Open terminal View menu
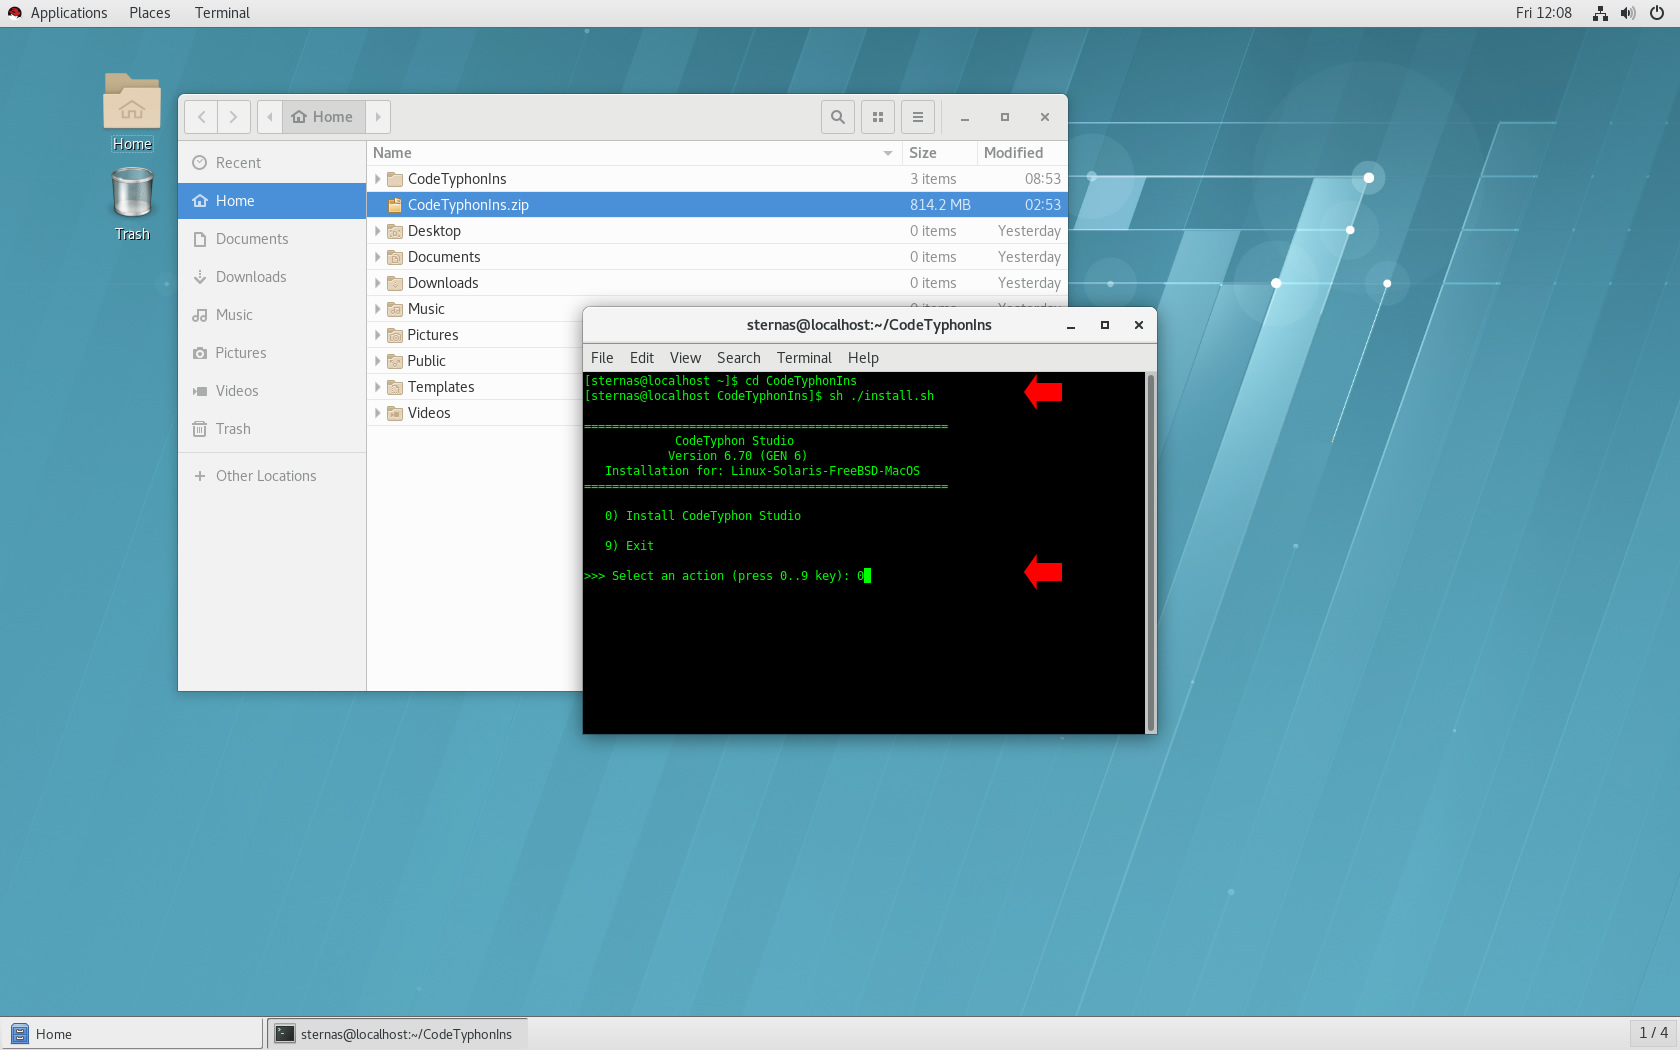Screen dimensions: 1680x1050 [x=685, y=358]
